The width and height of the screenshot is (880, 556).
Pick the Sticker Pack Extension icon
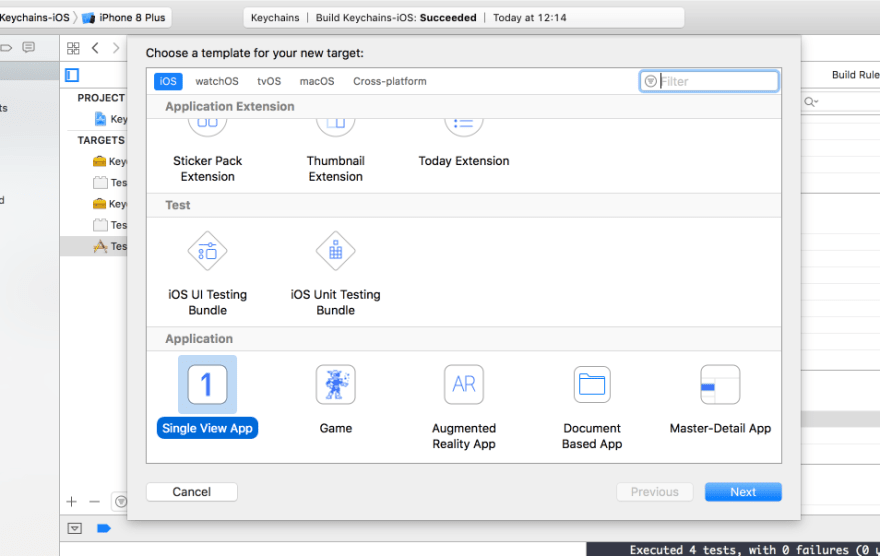[x=207, y=127]
